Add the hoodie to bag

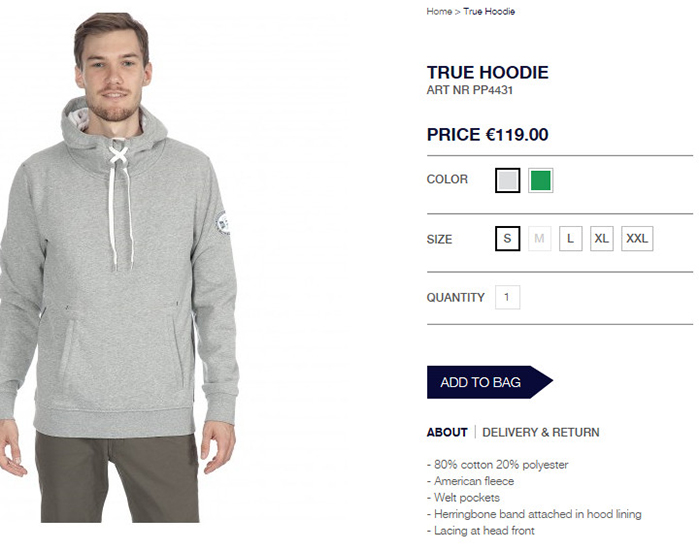click(x=490, y=382)
